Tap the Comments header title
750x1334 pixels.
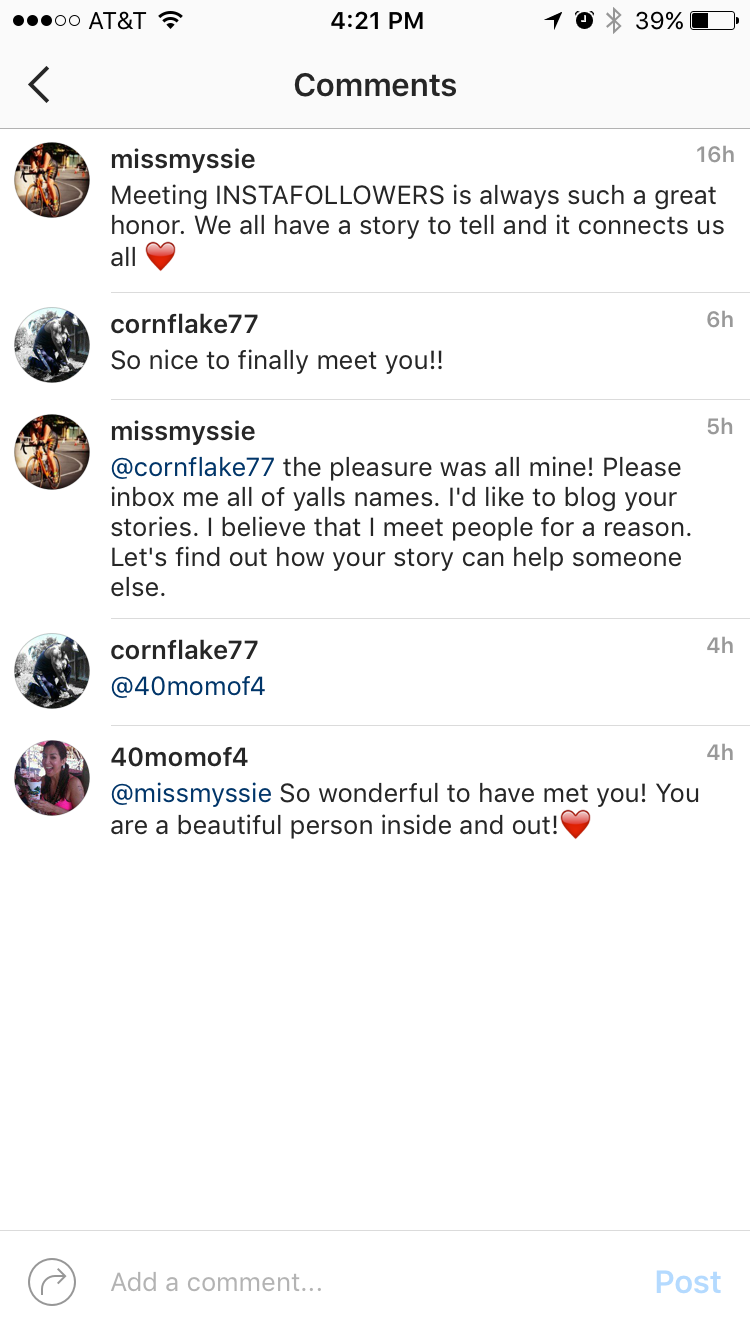375,85
